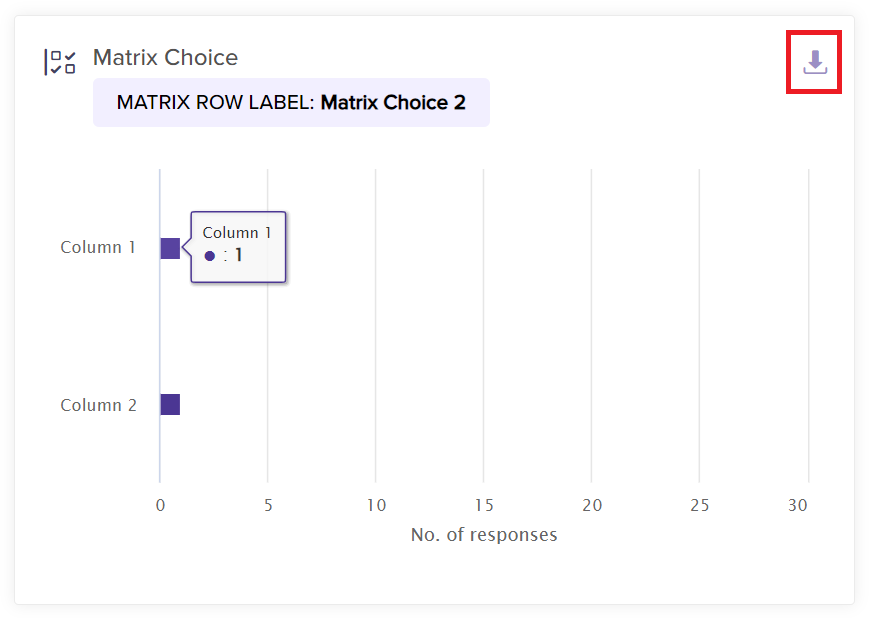Click the 5 tick on x-axis

pyautogui.click(x=268, y=505)
